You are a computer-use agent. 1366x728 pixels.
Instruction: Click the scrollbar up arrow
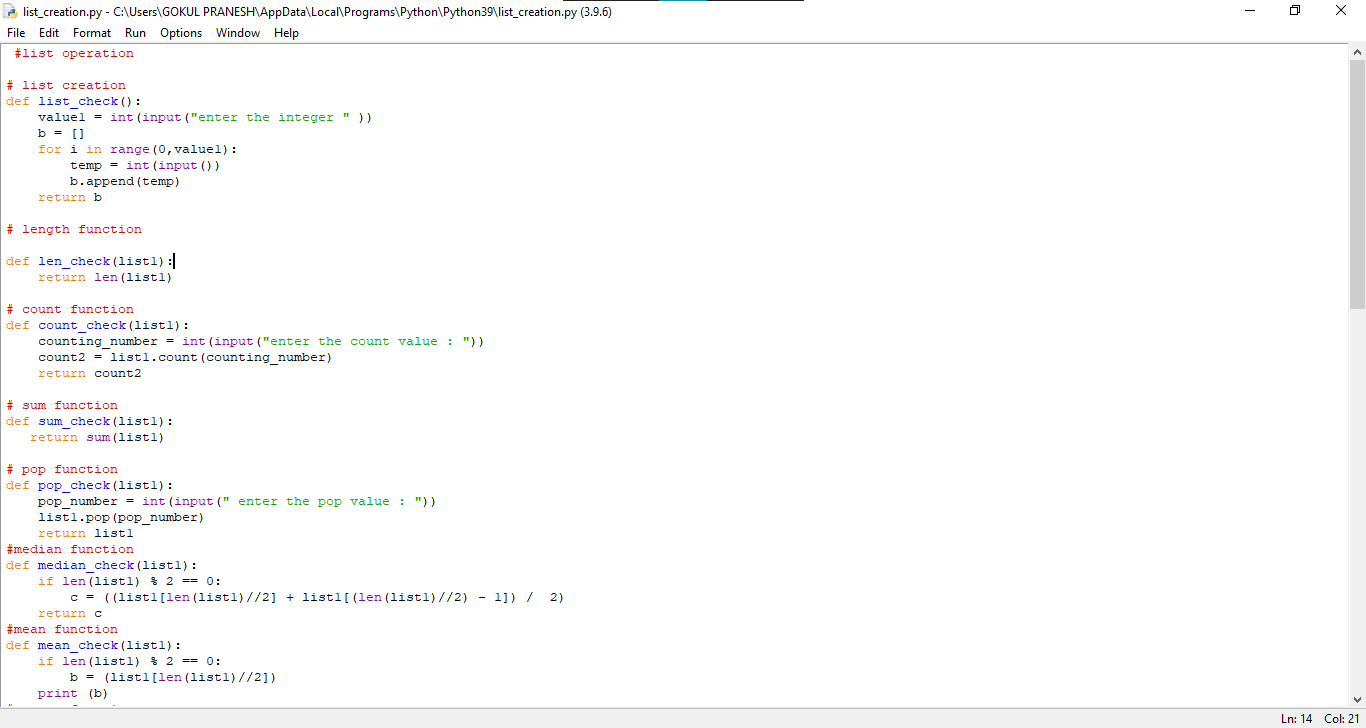pyautogui.click(x=1357, y=52)
